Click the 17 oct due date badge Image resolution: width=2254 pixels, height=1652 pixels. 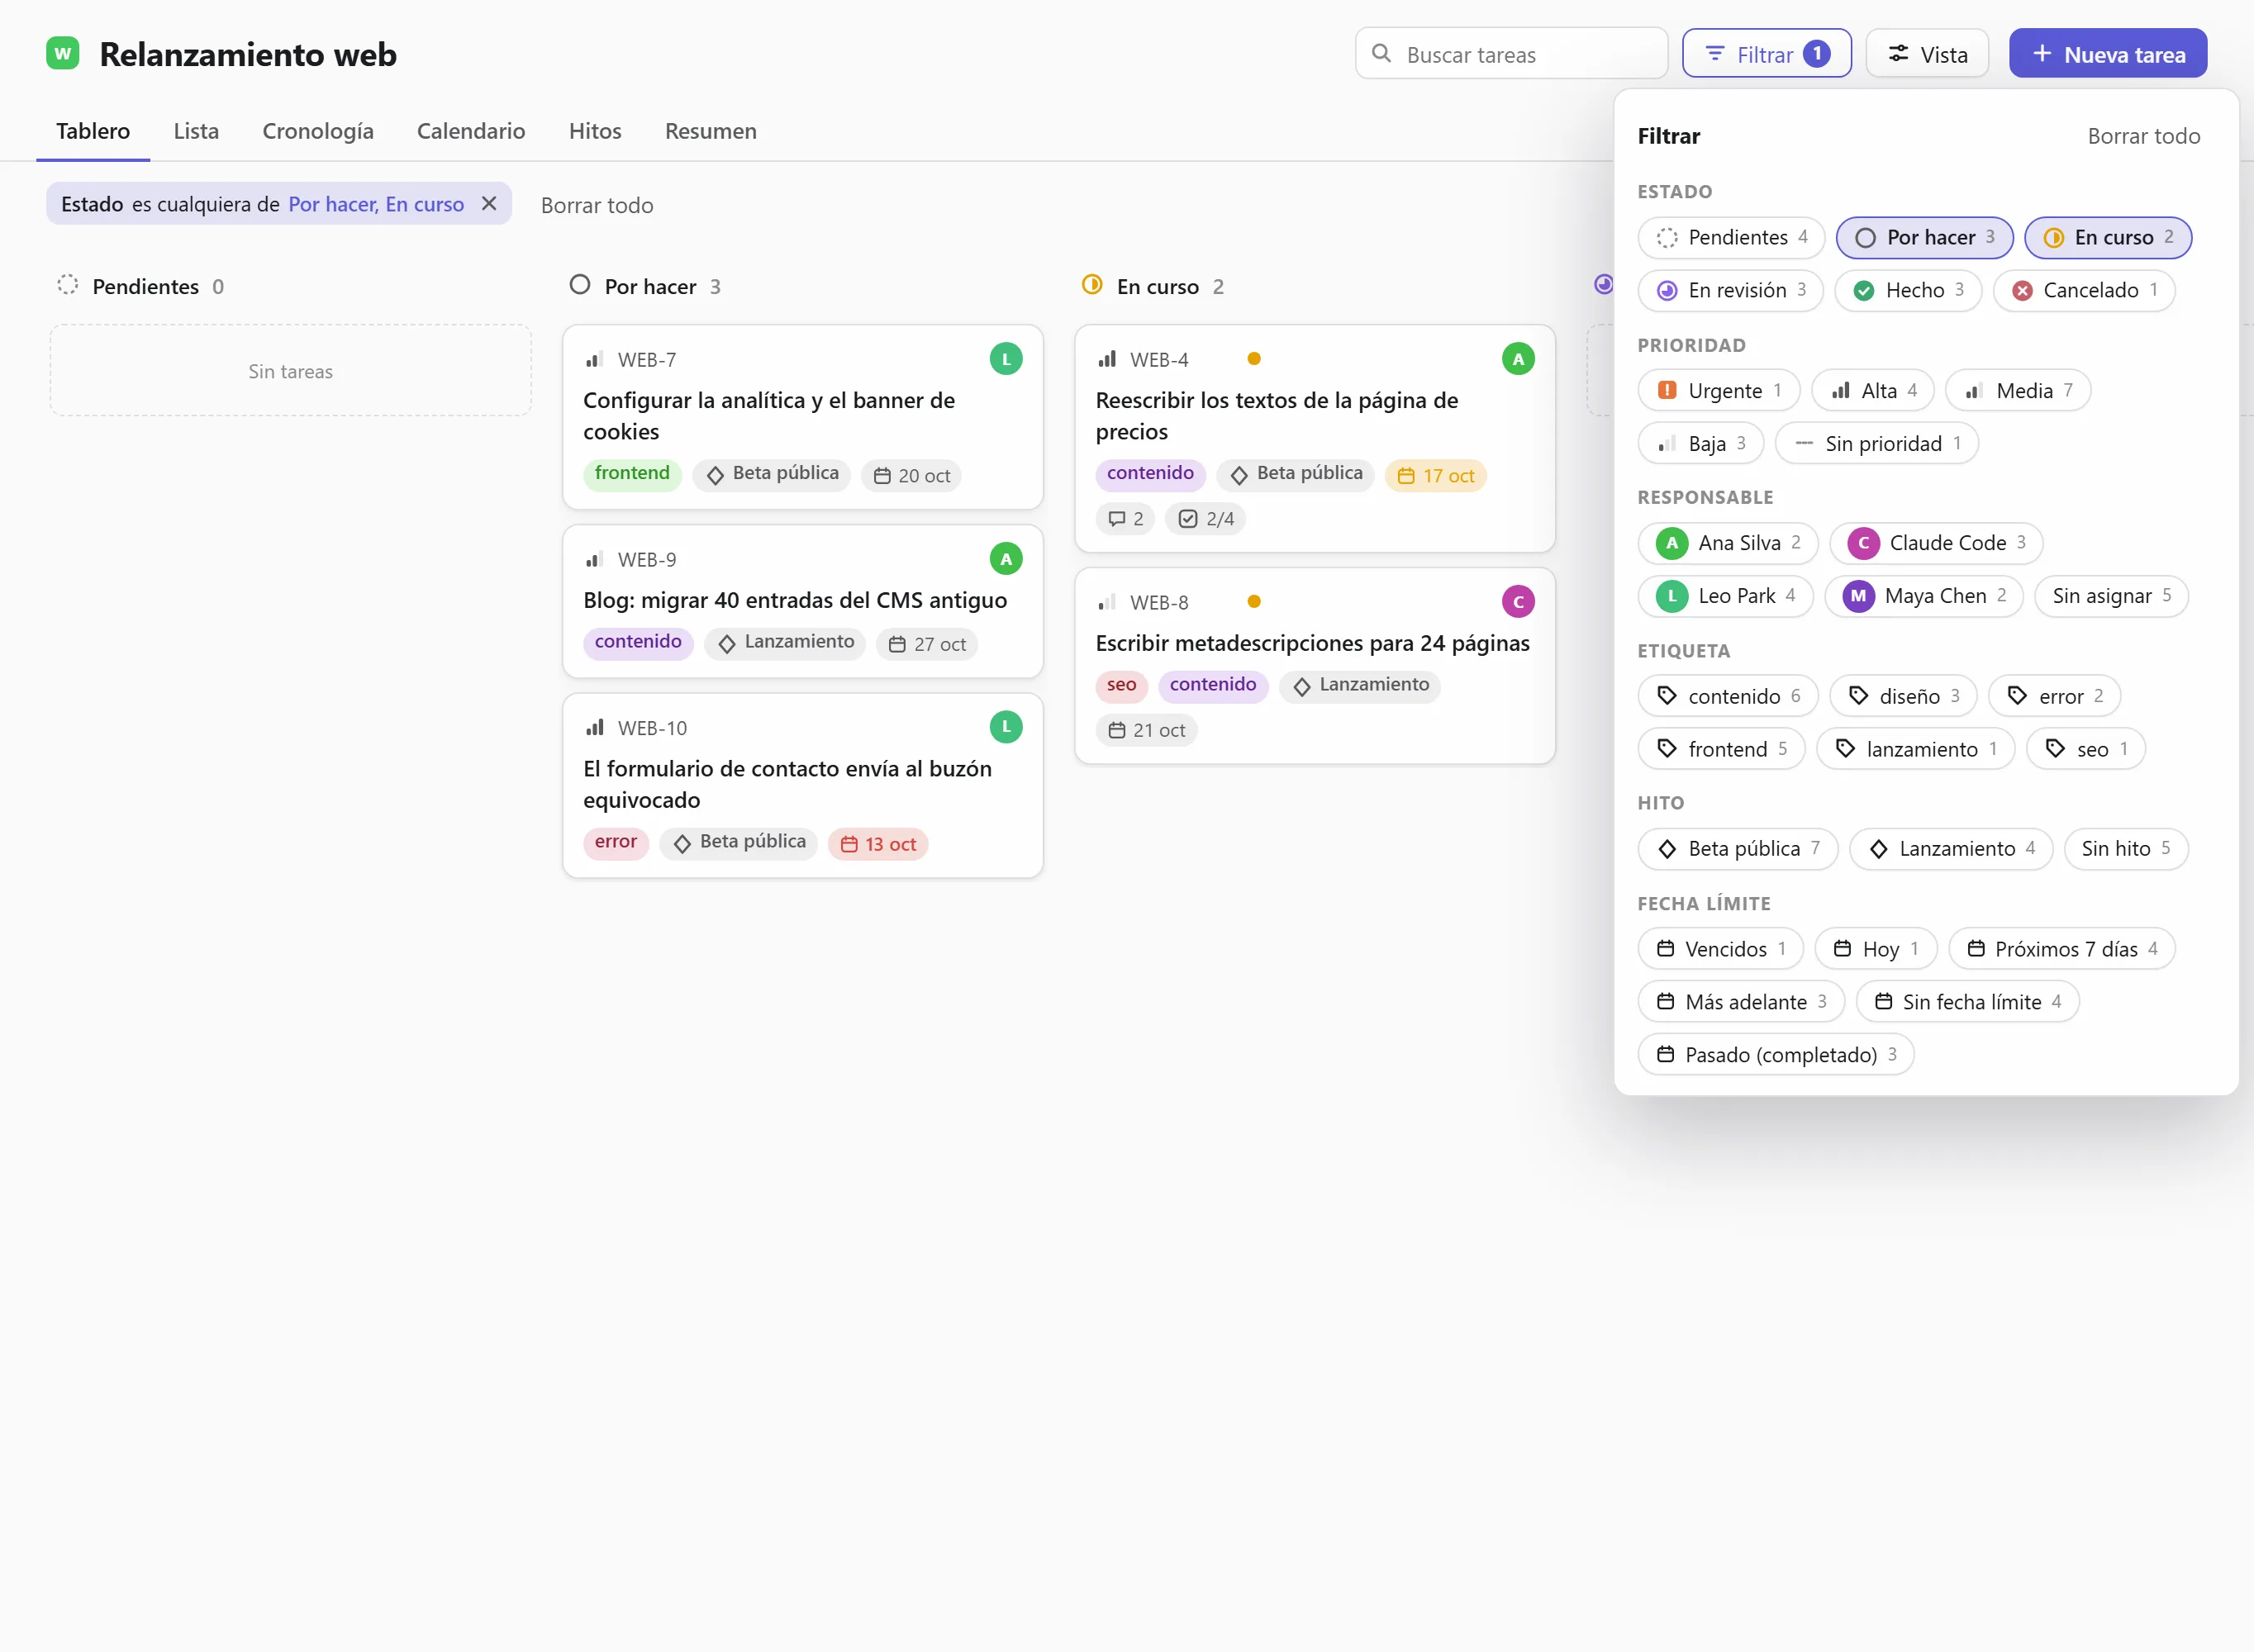point(1436,476)
